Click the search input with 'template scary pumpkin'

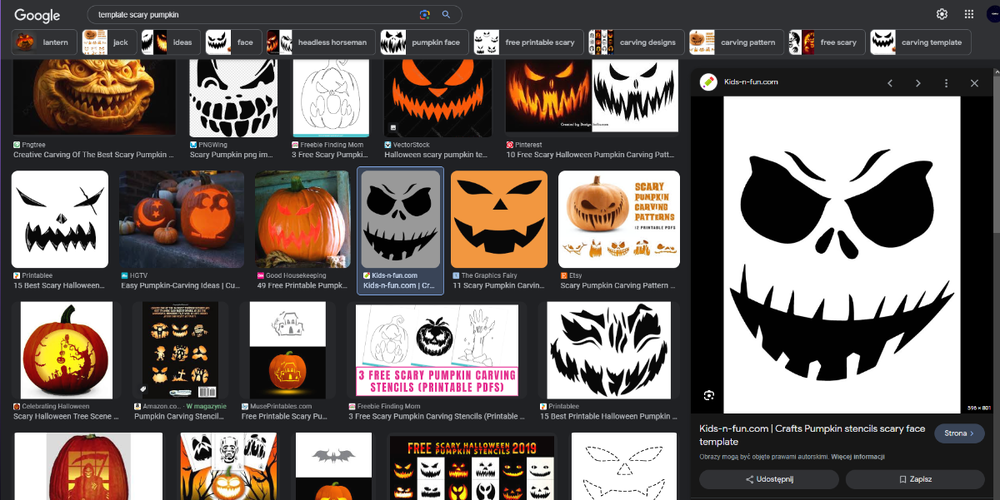pyautogui.click(x=255, y=15)
